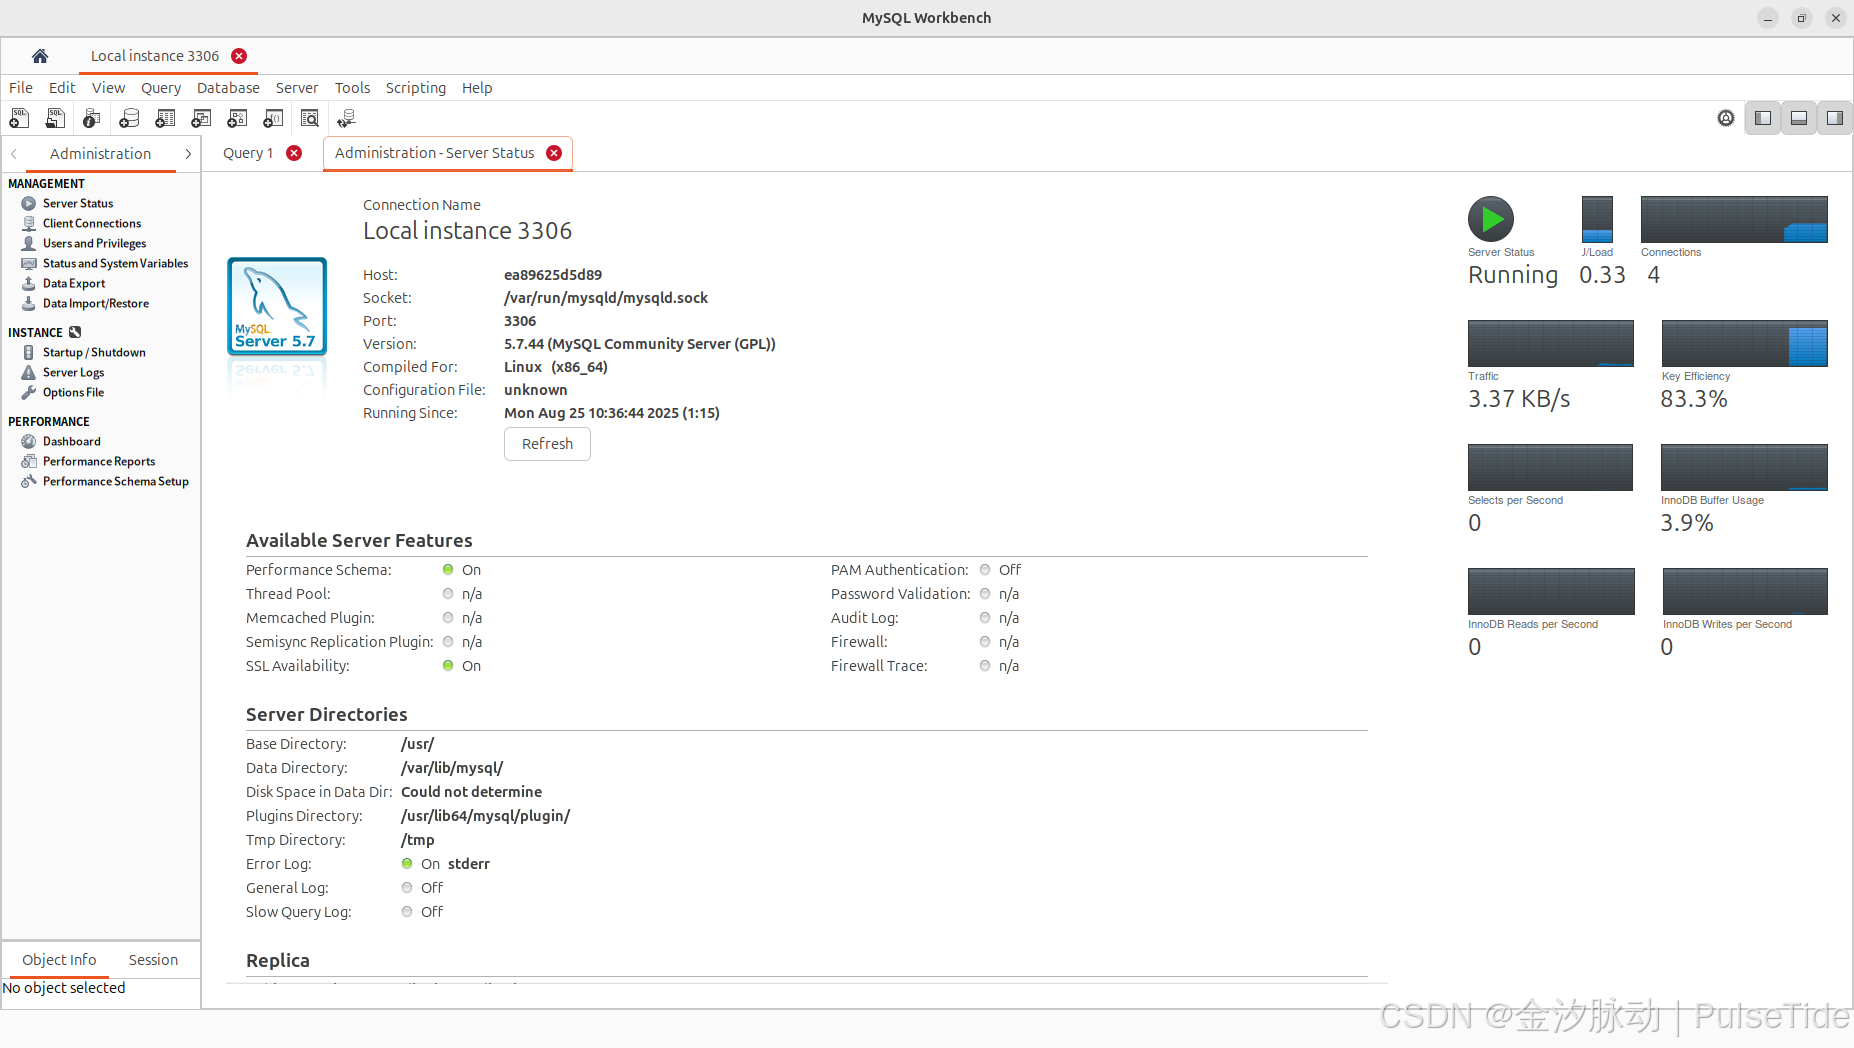Open the Server menu
The height and width of the screenshot is (1048, 1854).
[297, 88]
